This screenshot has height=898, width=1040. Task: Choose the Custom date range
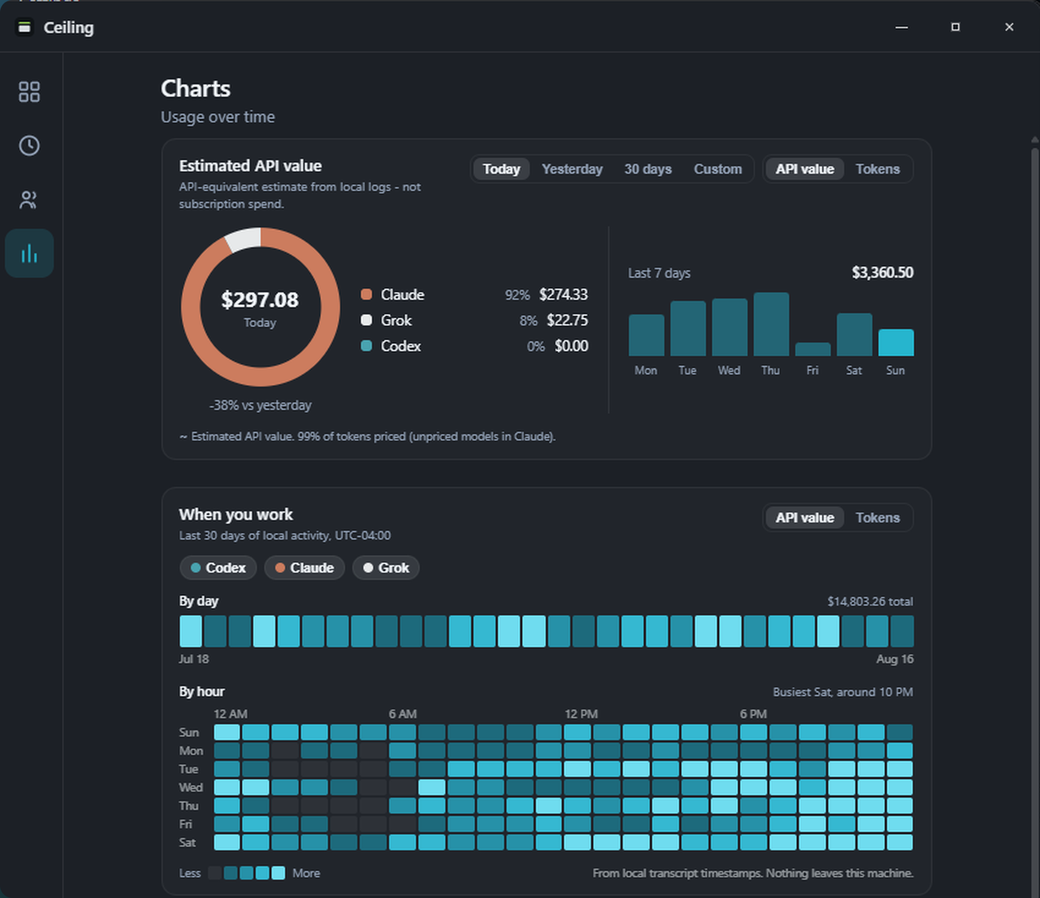(718, 169)
